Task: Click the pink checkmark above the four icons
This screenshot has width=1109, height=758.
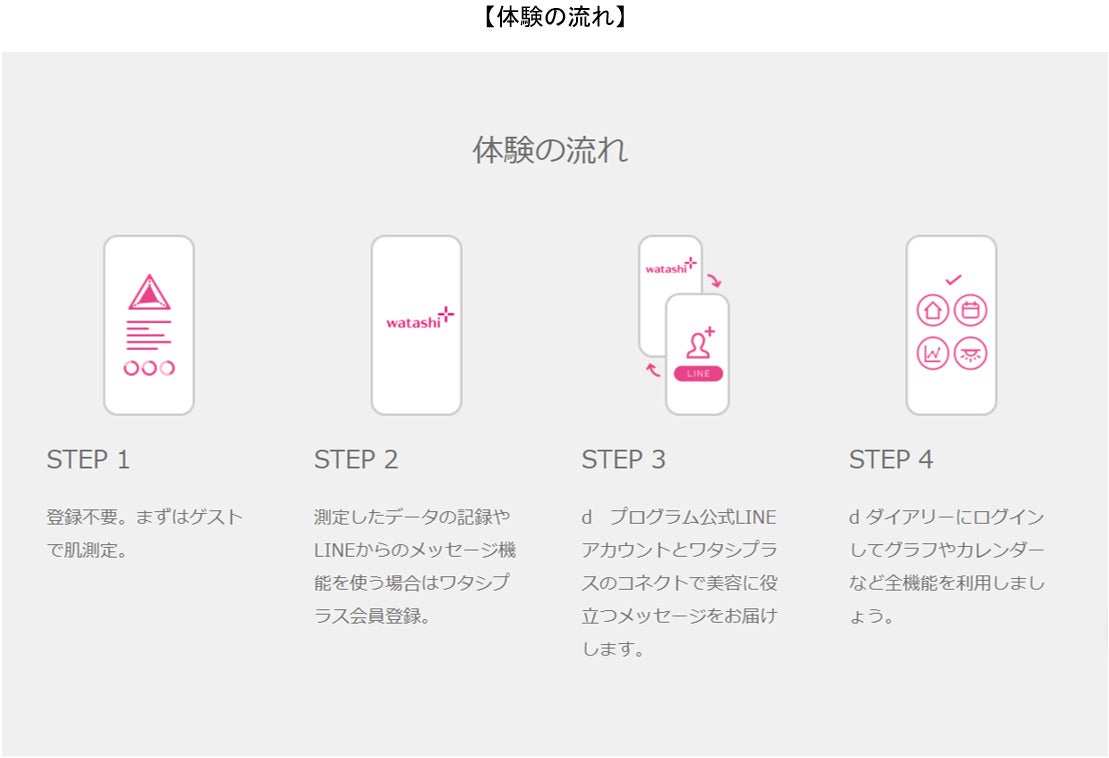Action: pyautogui.click(x=953, y=279)
